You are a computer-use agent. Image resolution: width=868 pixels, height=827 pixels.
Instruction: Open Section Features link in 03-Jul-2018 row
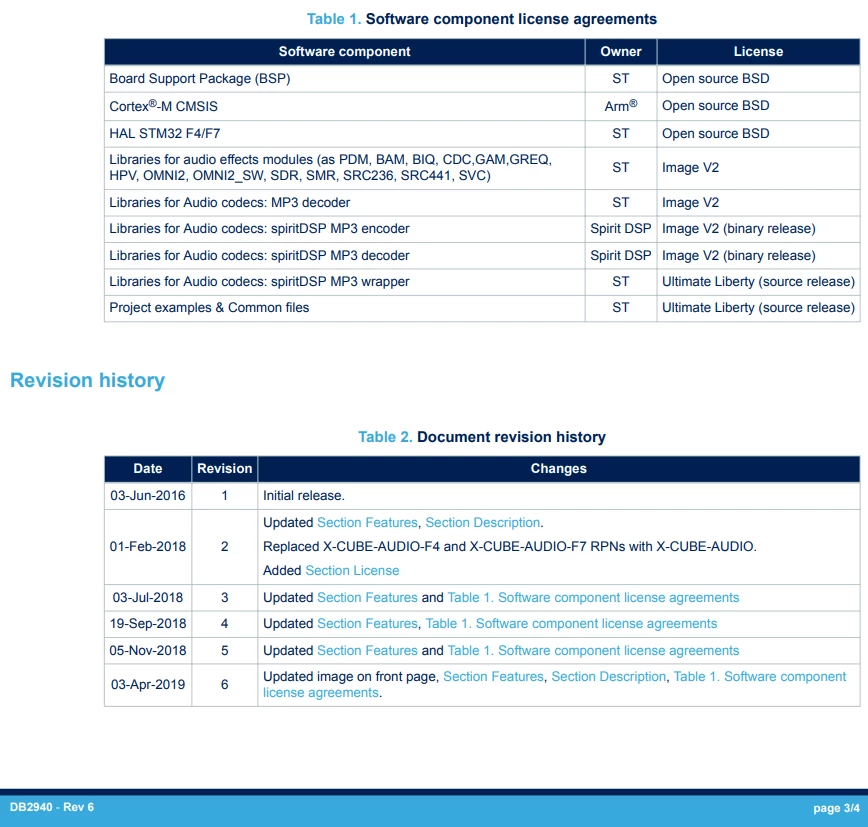(367, 597)
